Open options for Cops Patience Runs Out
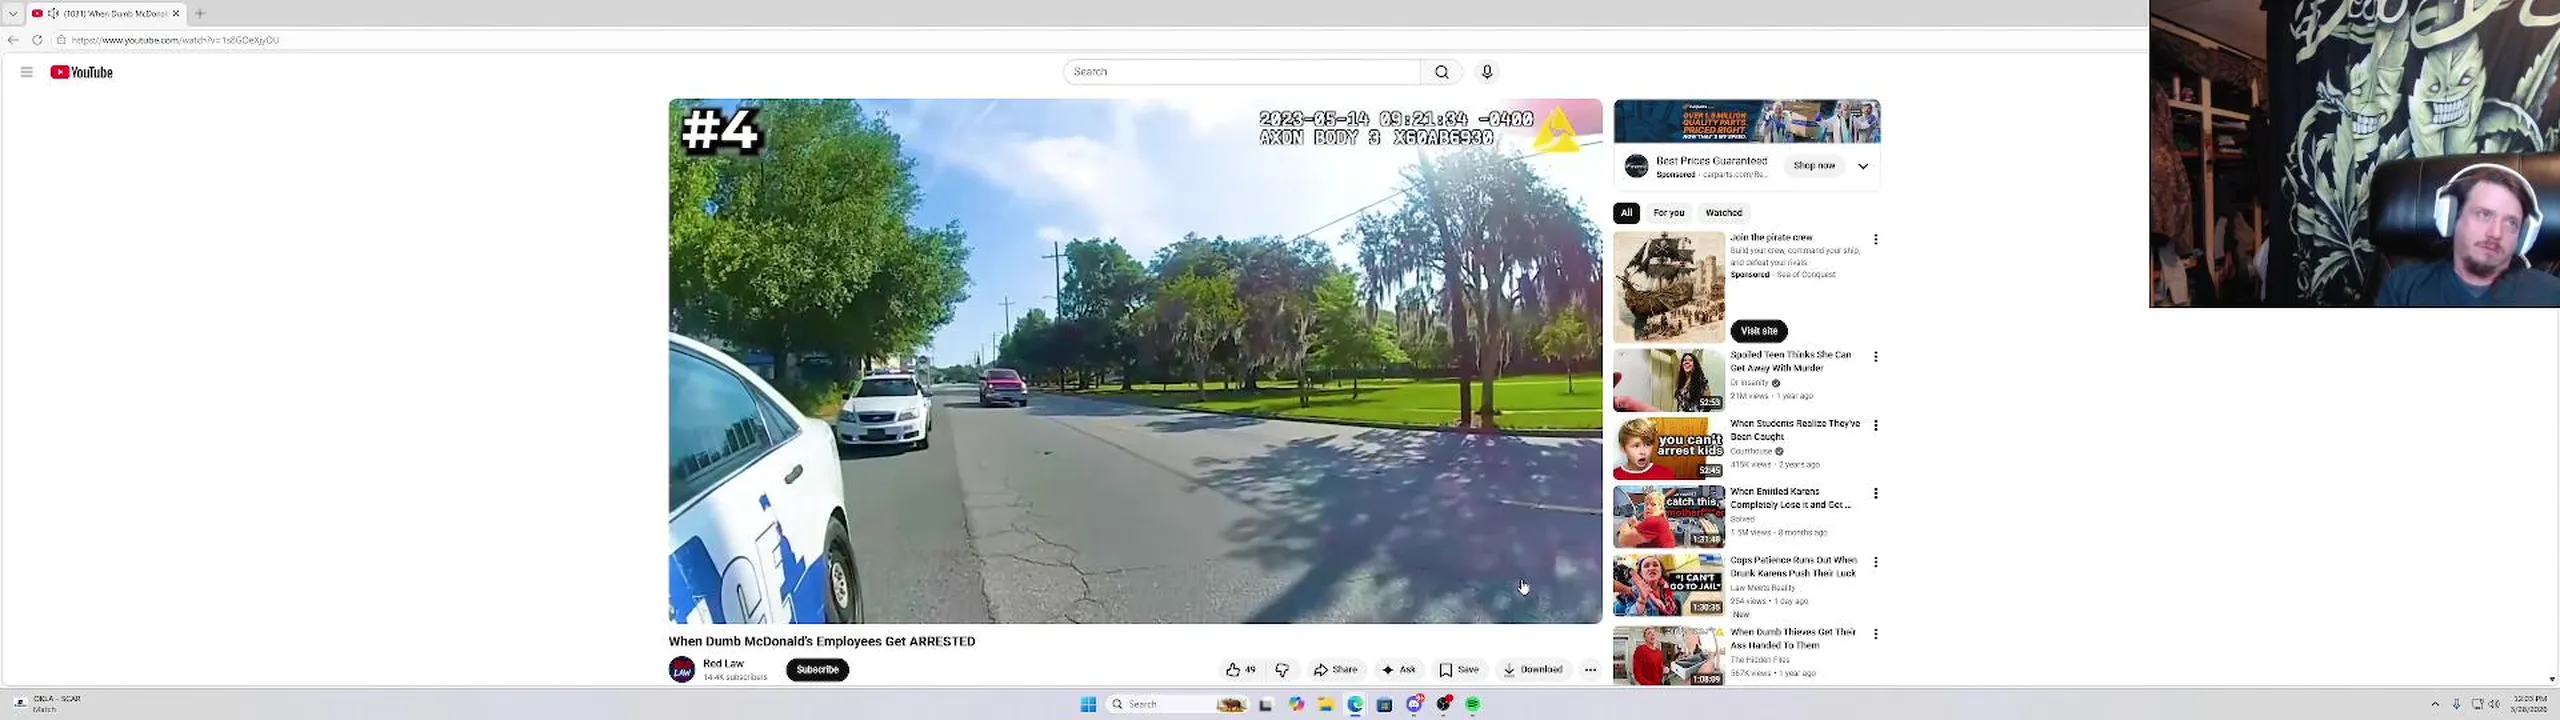This screenshot has height=720, width=2560. pyautogui.click(x=1875, y=562)
